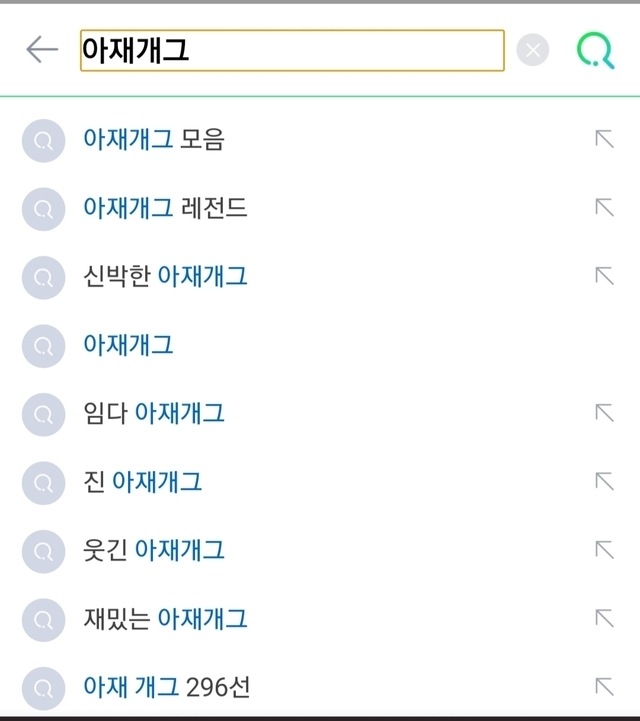Image resolution: width=640 pixels, height=721 pixels.
Task: Clear the search text with X button
Action: [x=533, y=50]
